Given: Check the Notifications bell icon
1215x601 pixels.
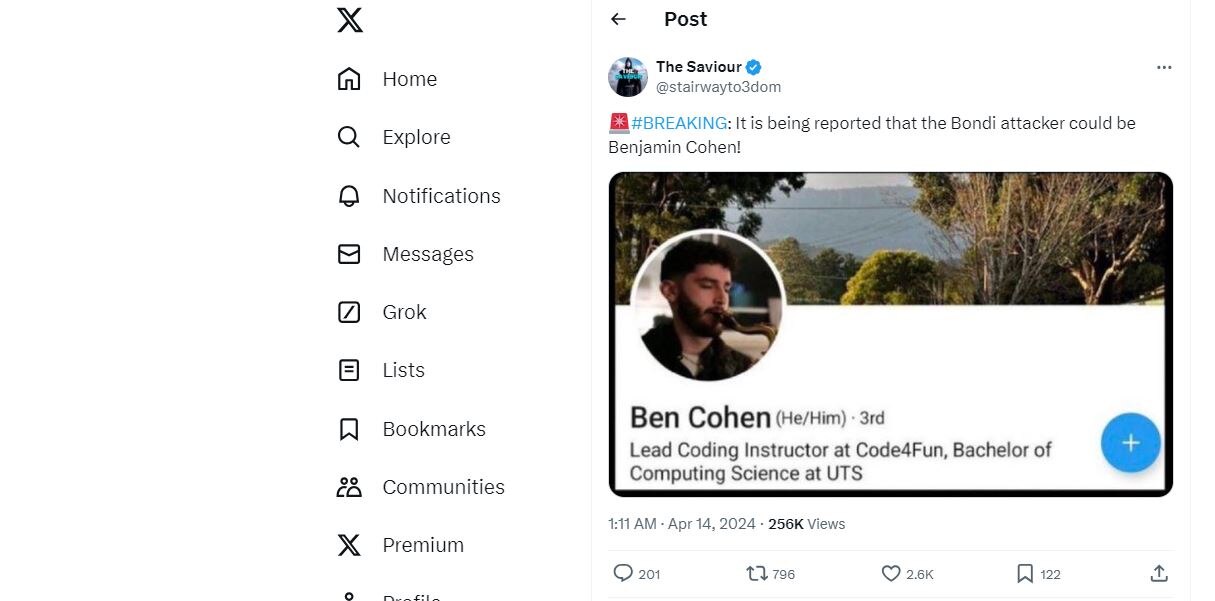Looking at the screenshot, I should click(348, 195).
